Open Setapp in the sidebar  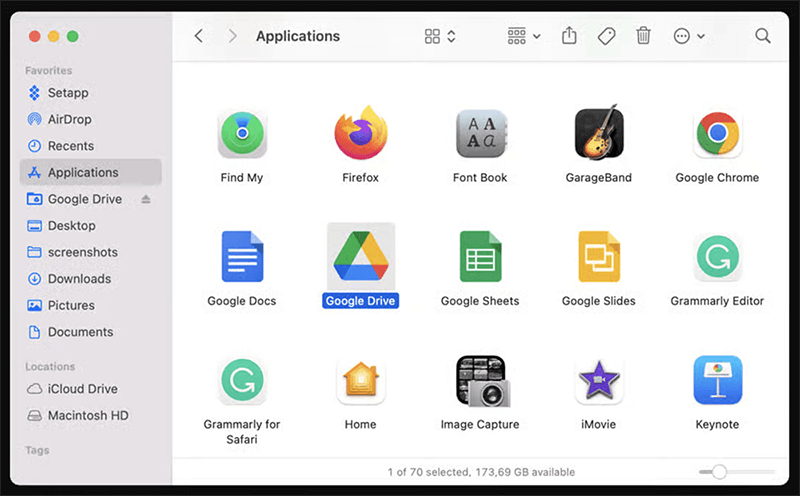pos(91,93)
